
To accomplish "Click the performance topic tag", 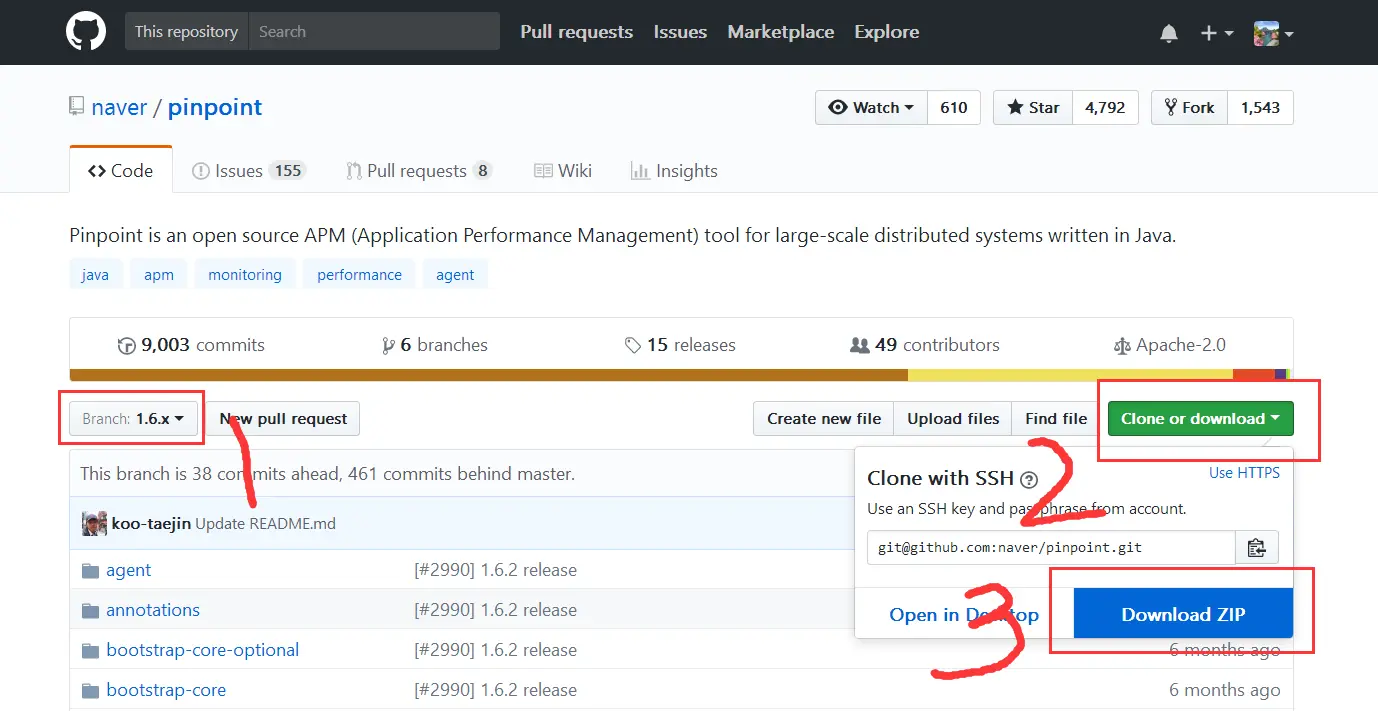I will click(x=359, y=274).
